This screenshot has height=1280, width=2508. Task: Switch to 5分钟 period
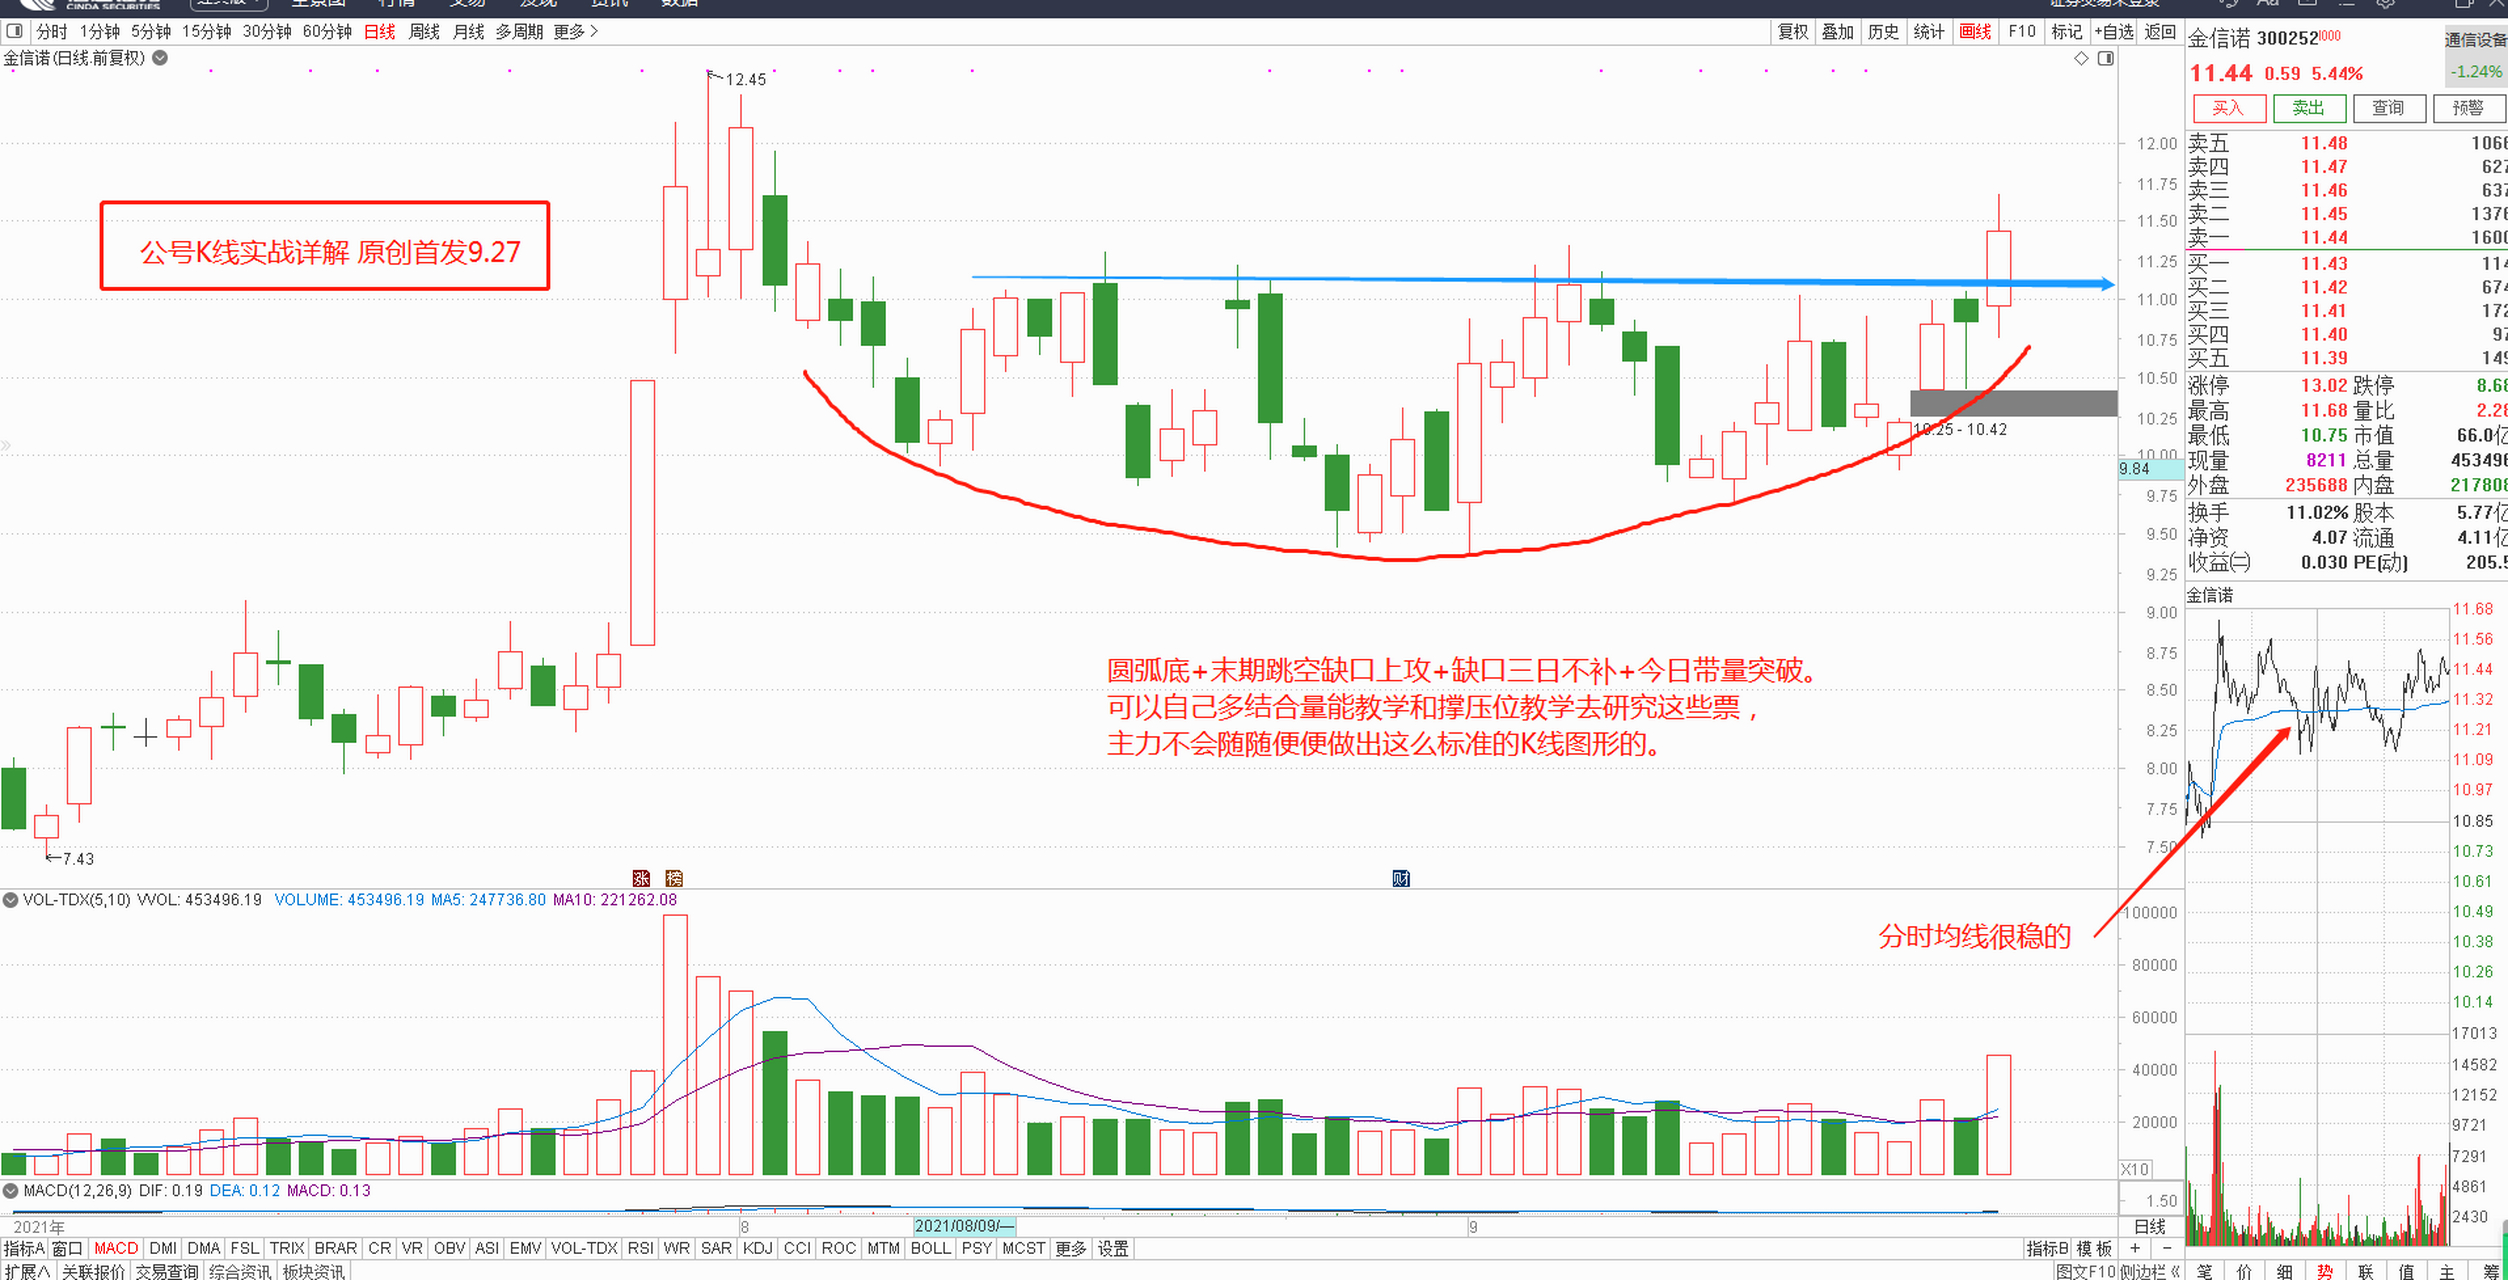pos(151,31)
